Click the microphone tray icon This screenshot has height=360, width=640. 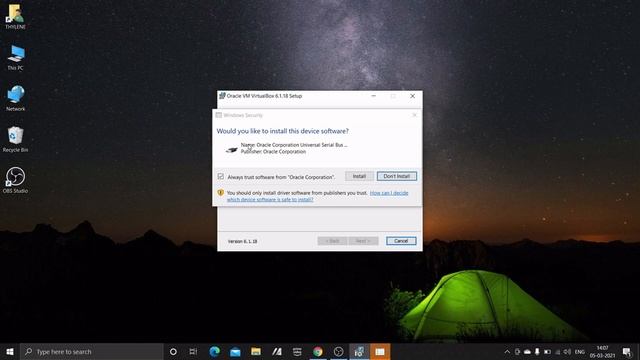click(x=537, y=351)
